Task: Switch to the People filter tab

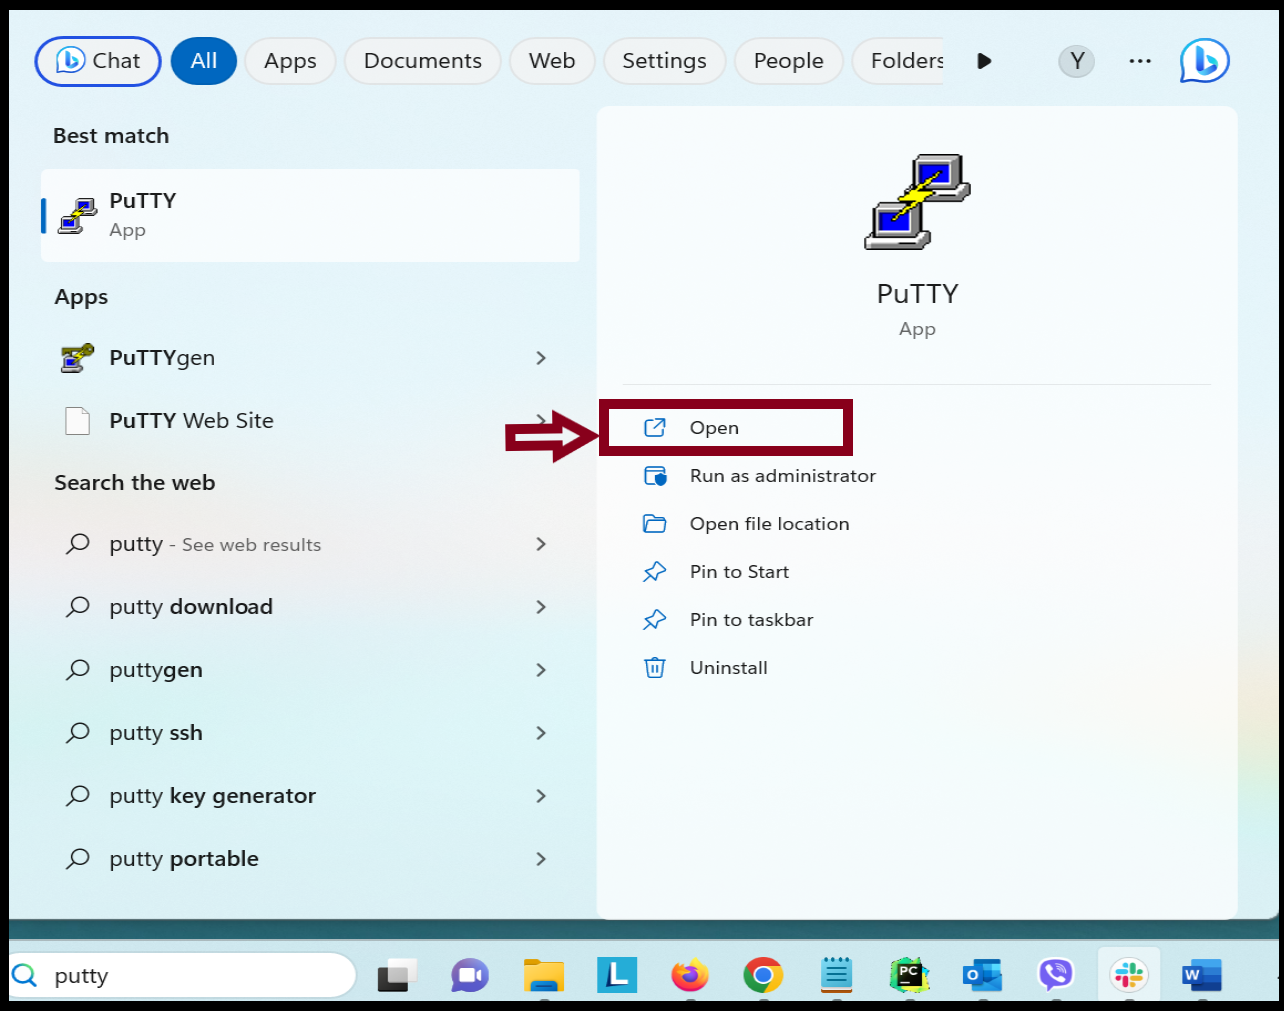Action: [x=788, y=61]
